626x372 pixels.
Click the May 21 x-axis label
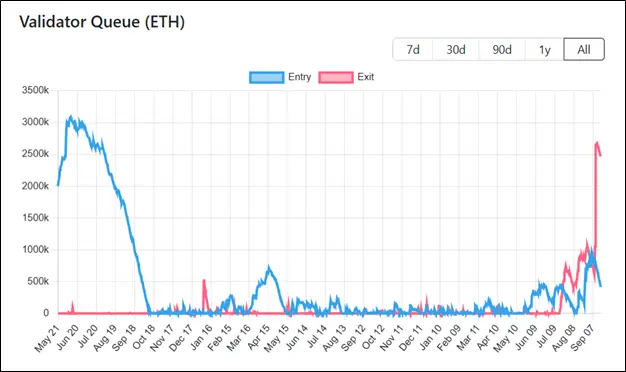point(48,338)
